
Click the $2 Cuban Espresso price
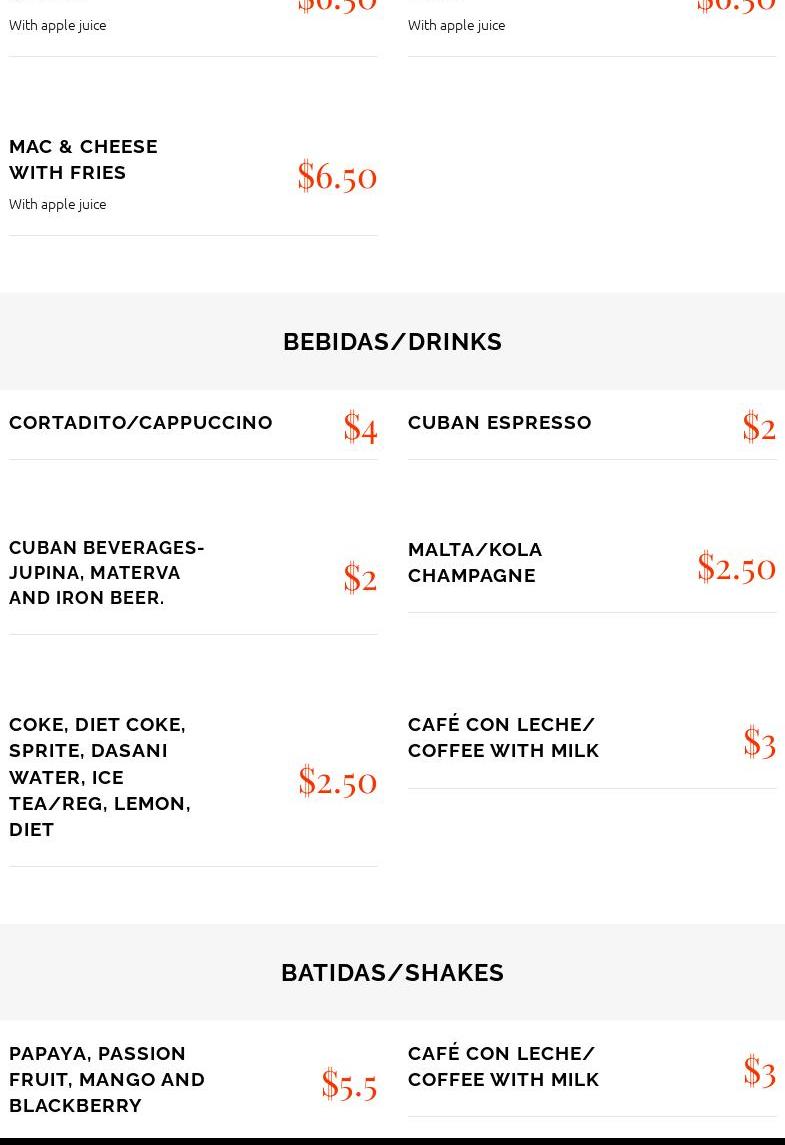(759, 427)
